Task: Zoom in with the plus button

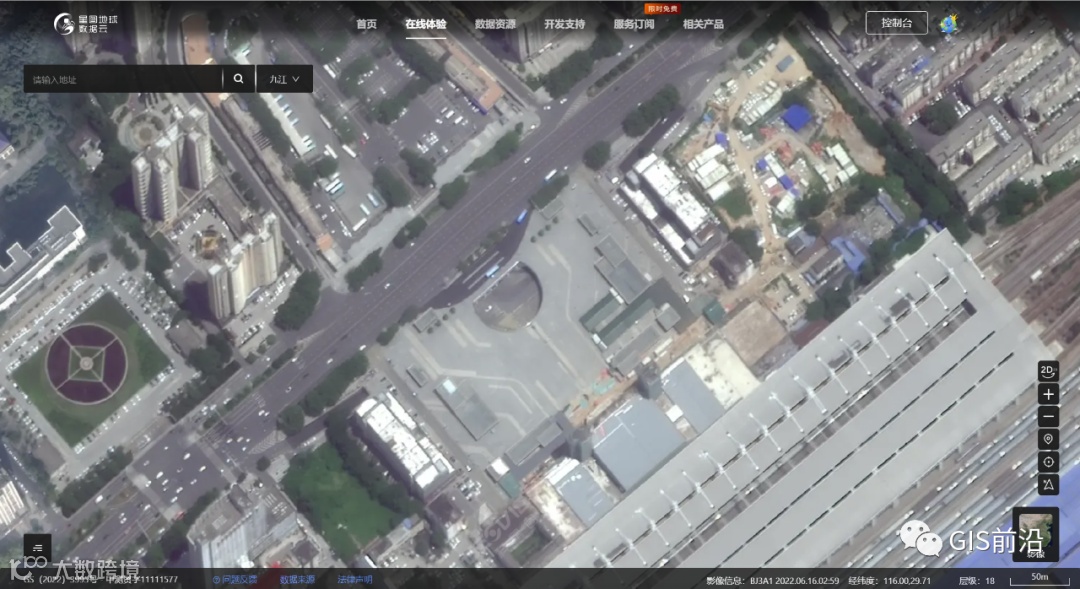Action: [x=1048, y=394]
